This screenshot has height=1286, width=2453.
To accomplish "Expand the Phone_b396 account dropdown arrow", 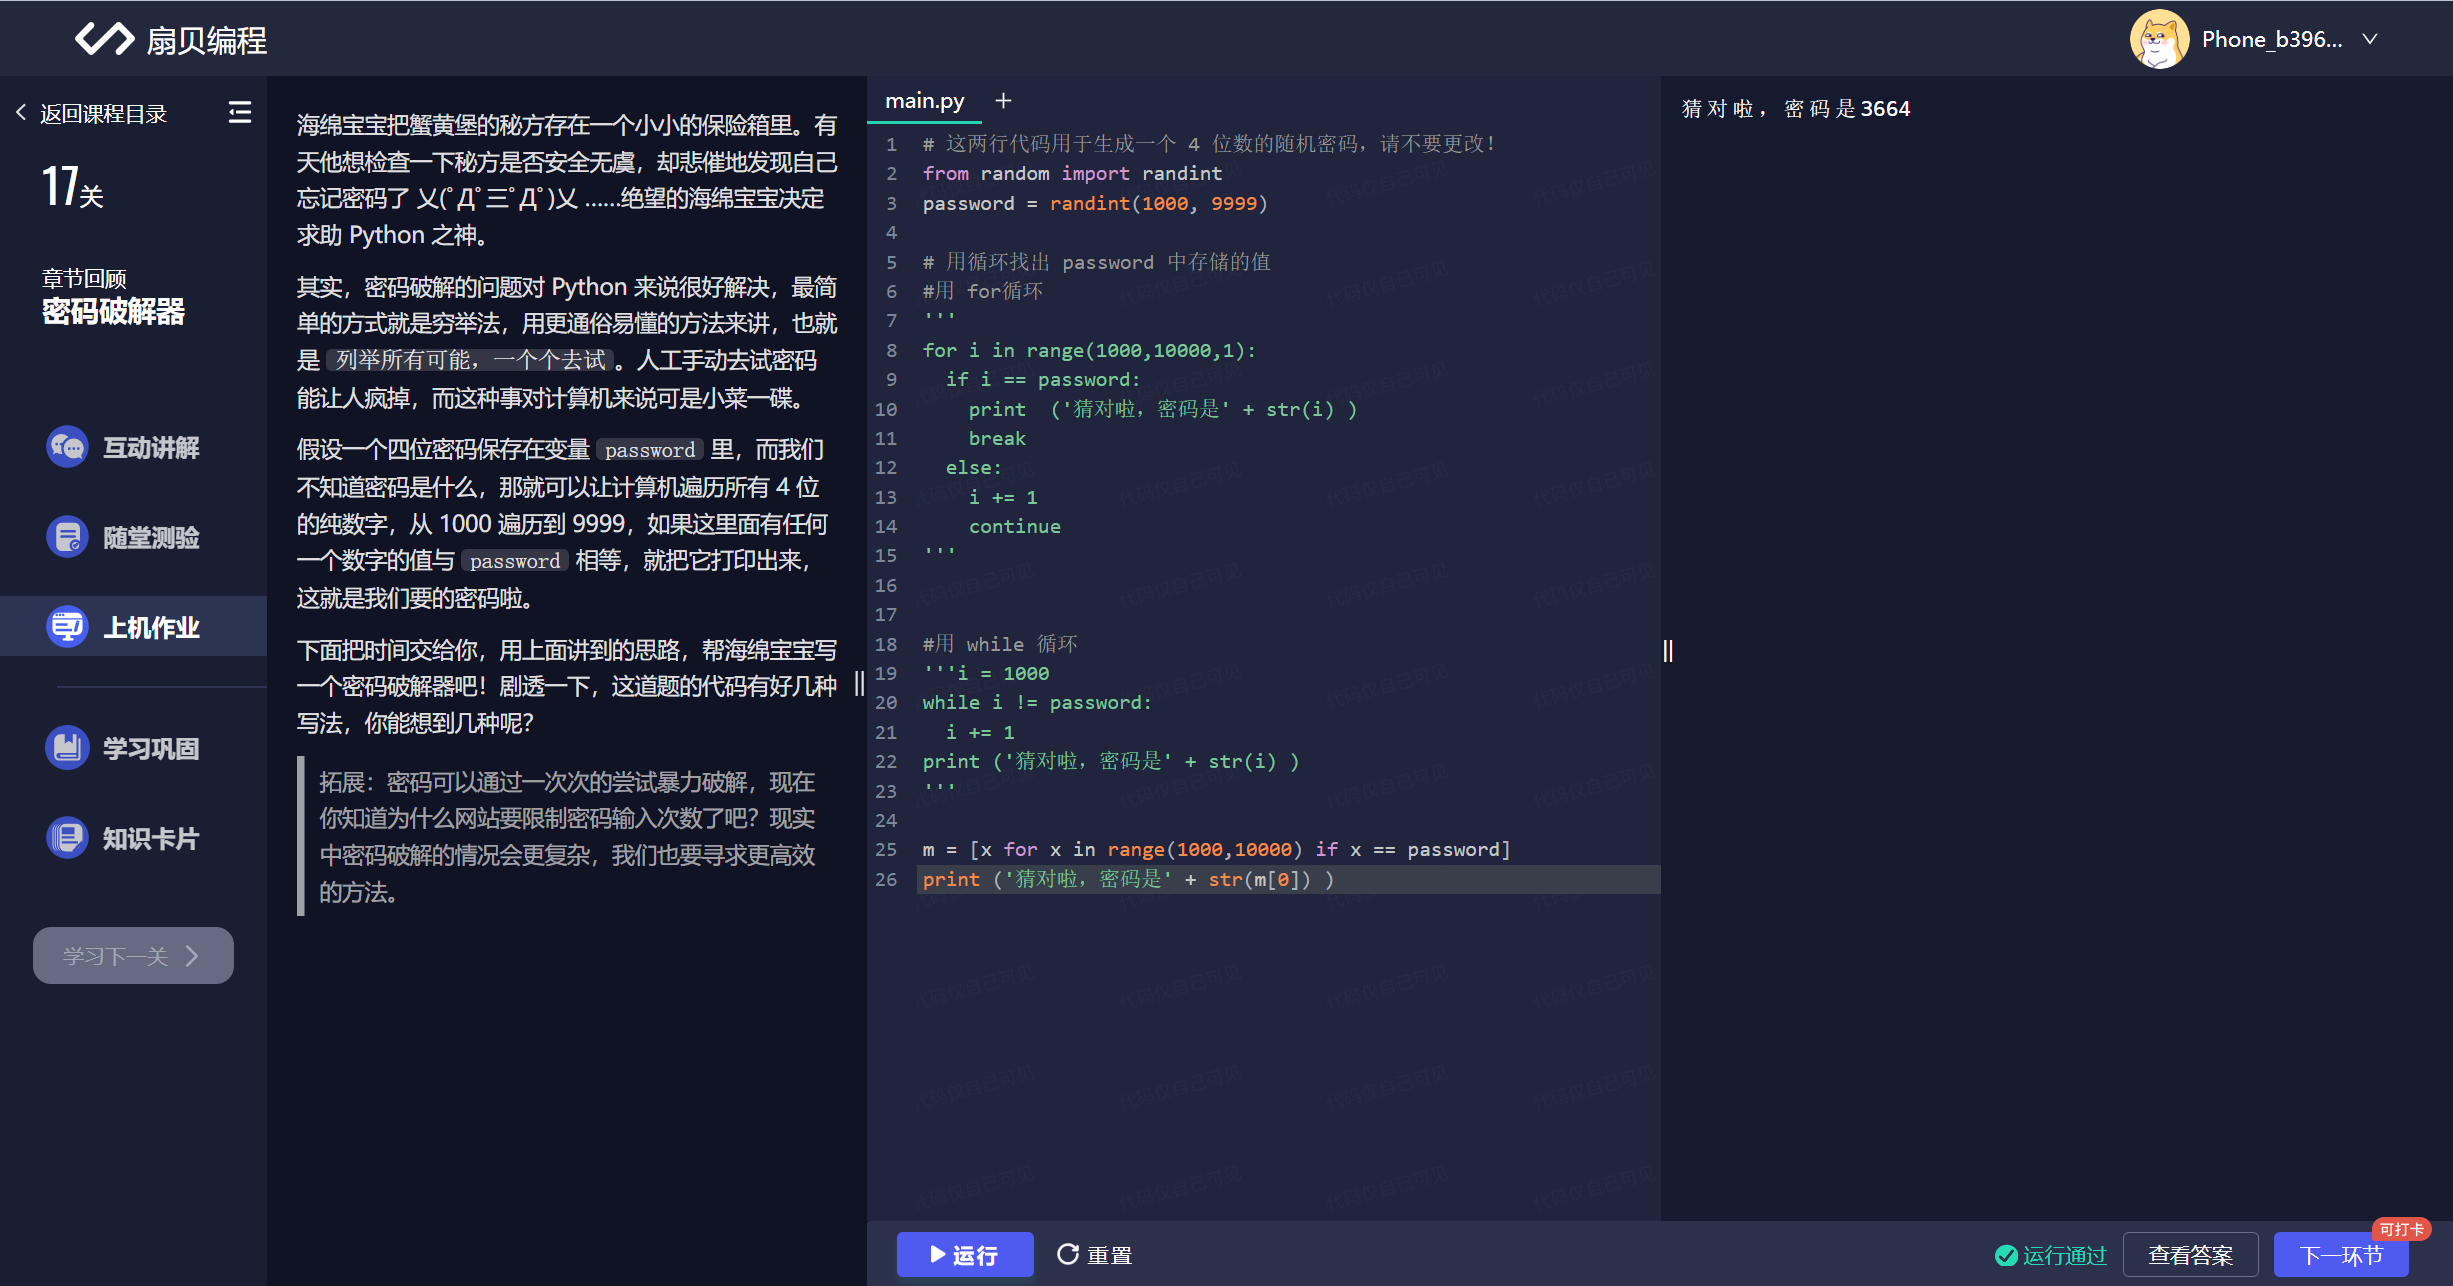I will coord(2370,39).
